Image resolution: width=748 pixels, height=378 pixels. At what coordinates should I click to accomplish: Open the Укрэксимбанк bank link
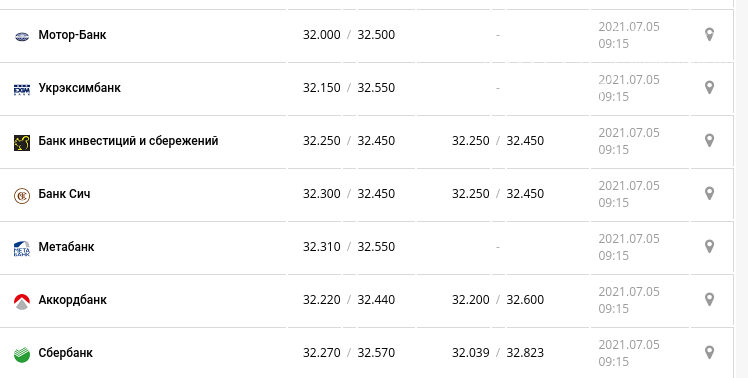[80, 88]
